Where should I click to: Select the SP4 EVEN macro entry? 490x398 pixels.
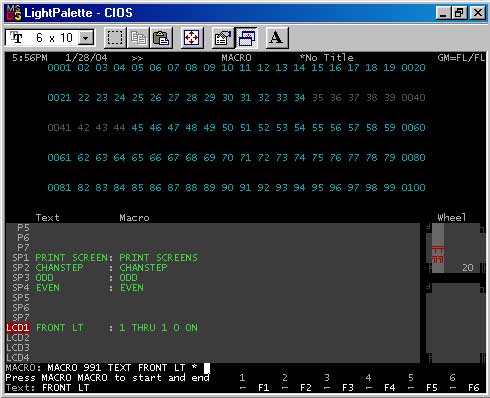pos(78,288)
